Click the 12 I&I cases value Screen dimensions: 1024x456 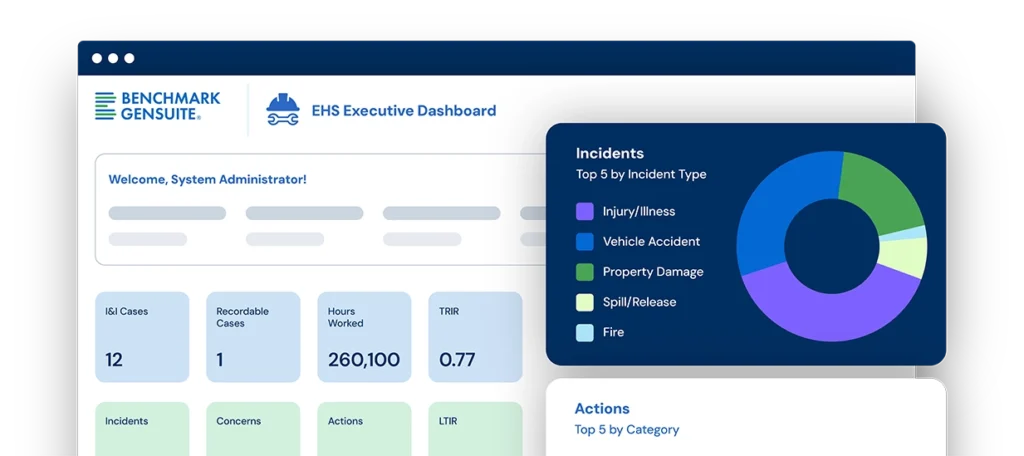pos(114,360)
